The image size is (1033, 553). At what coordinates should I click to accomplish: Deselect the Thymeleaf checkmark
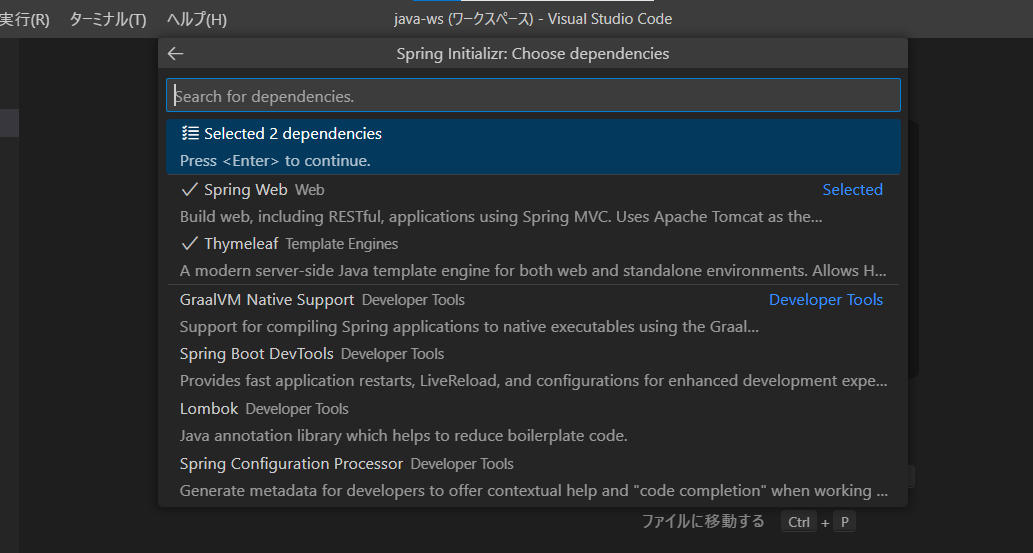pyautogui.click(x=189, y=244)
